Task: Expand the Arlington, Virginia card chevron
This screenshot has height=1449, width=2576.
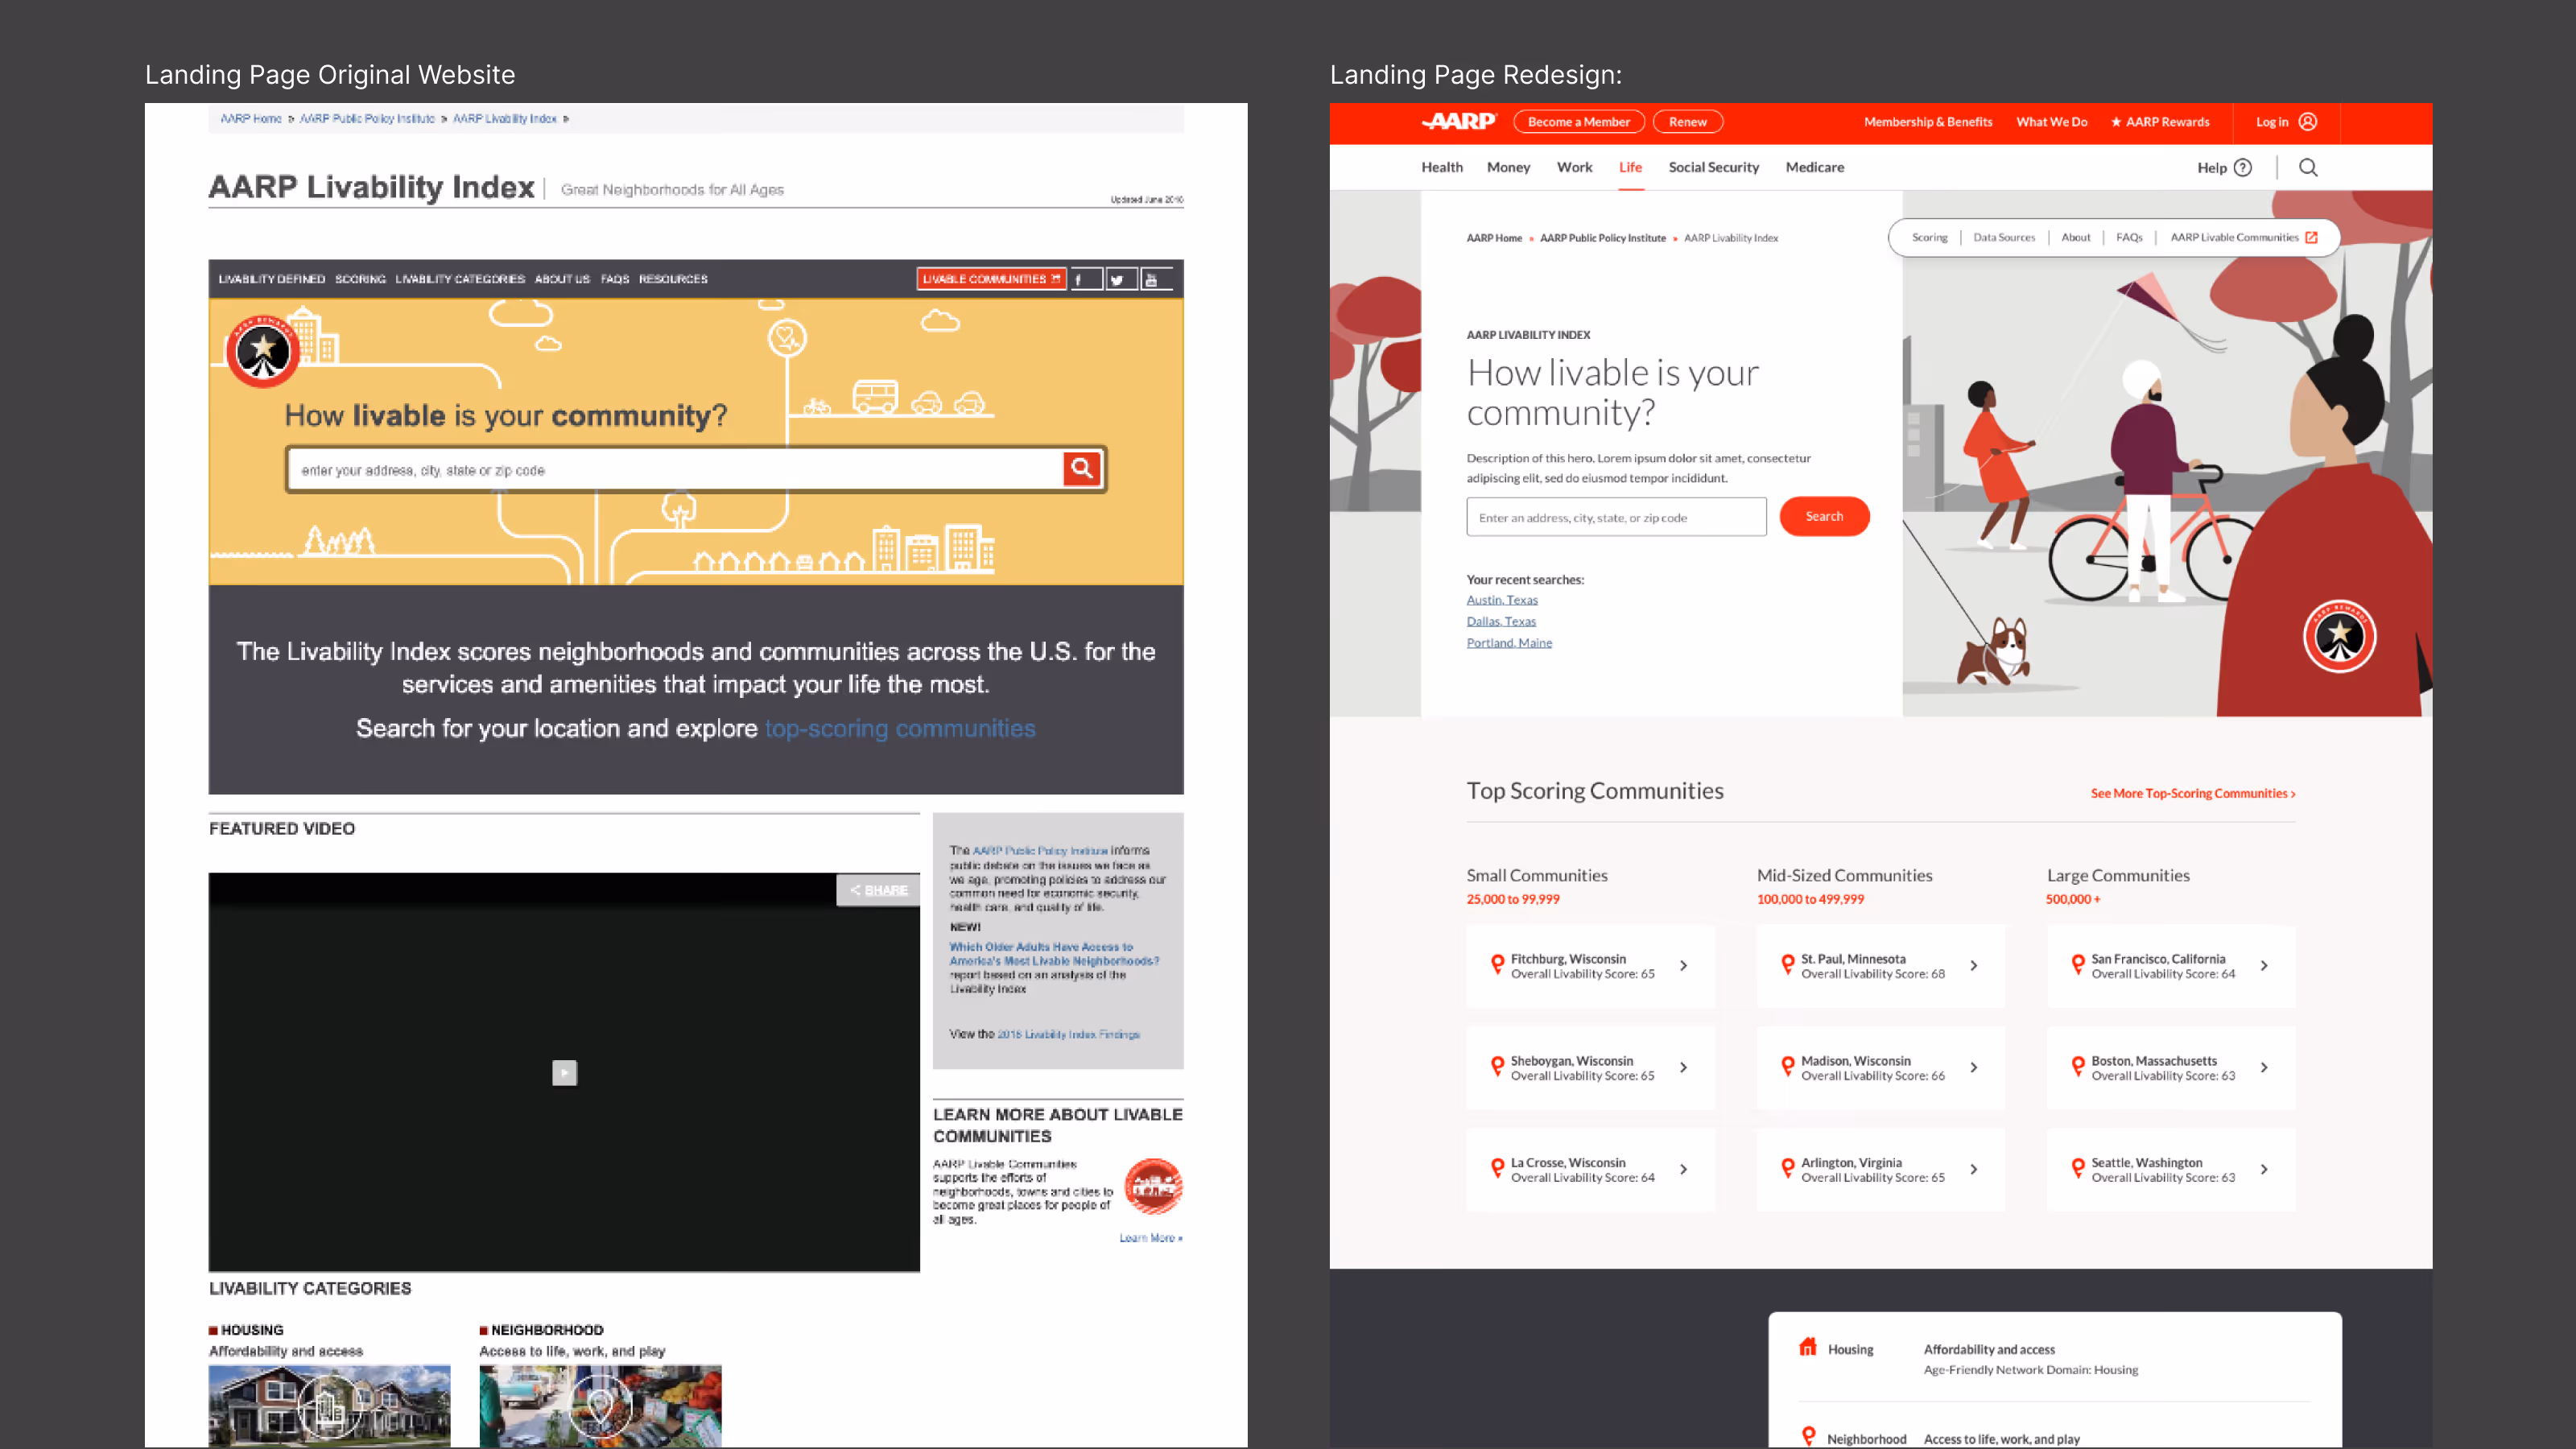Action: click(1974, 1169)
